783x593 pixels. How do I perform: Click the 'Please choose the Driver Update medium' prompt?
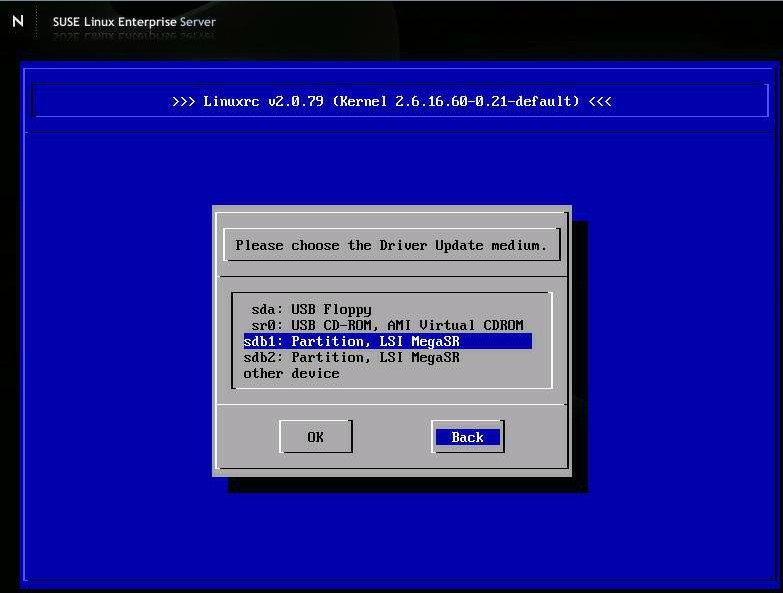click(x=391, y=245)
